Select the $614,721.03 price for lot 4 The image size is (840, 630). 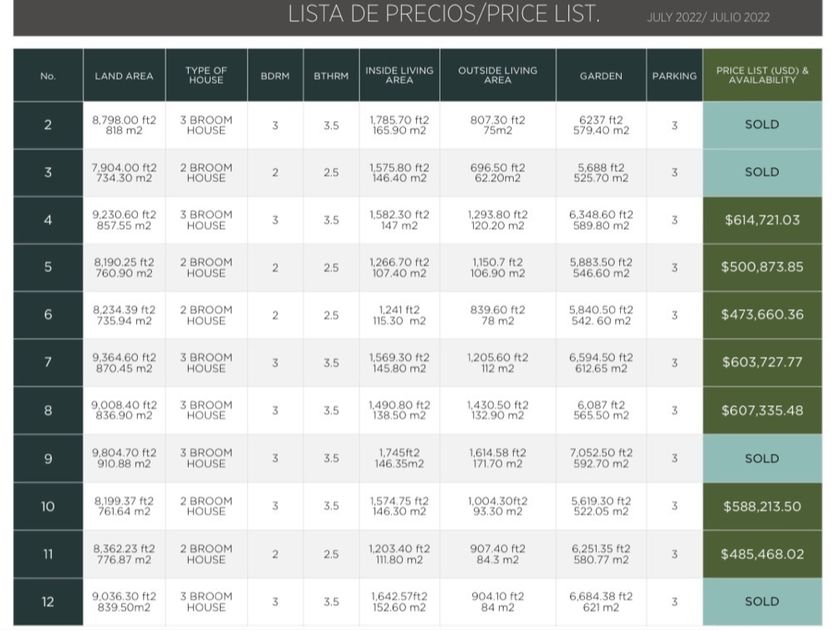(762, 220)
